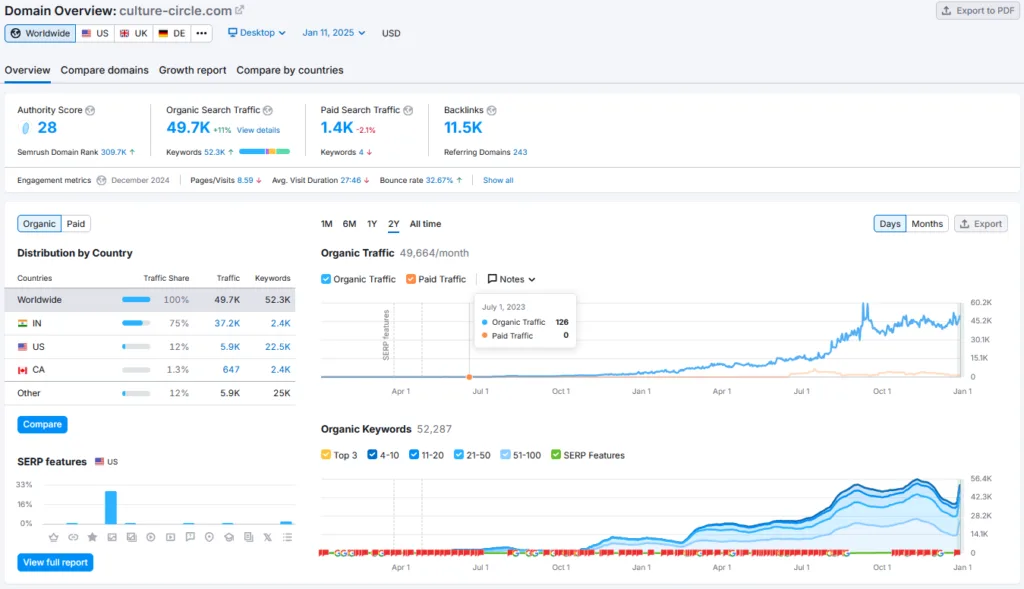Click Show all engagement metrics link
The width and height of the screenshot is (1024, 589).
pyautogui.click(x=498, y=180)
